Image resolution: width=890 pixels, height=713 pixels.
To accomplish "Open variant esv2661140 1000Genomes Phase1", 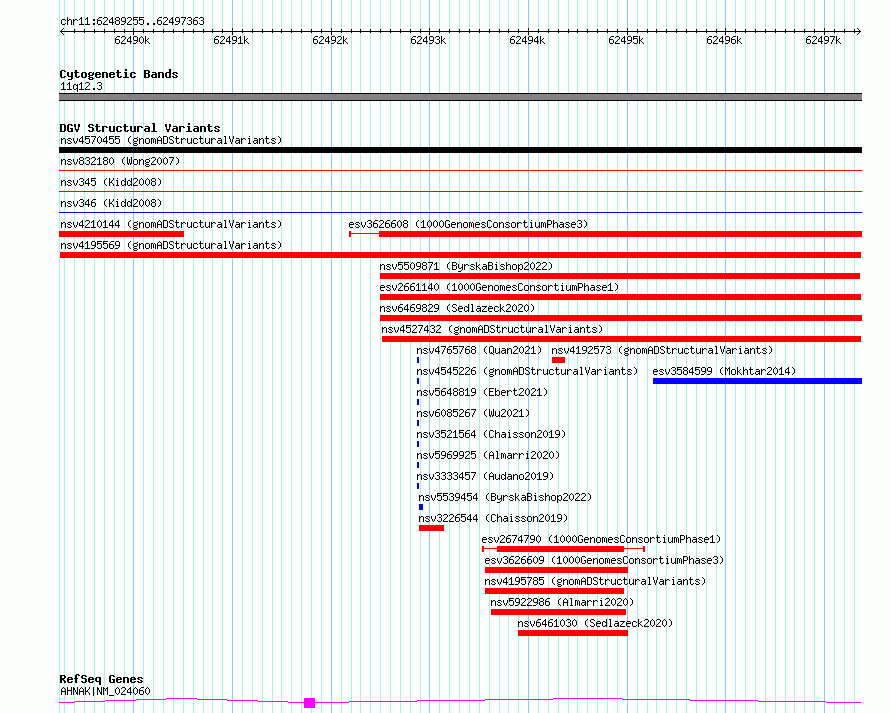I will (x=499, y=287).
